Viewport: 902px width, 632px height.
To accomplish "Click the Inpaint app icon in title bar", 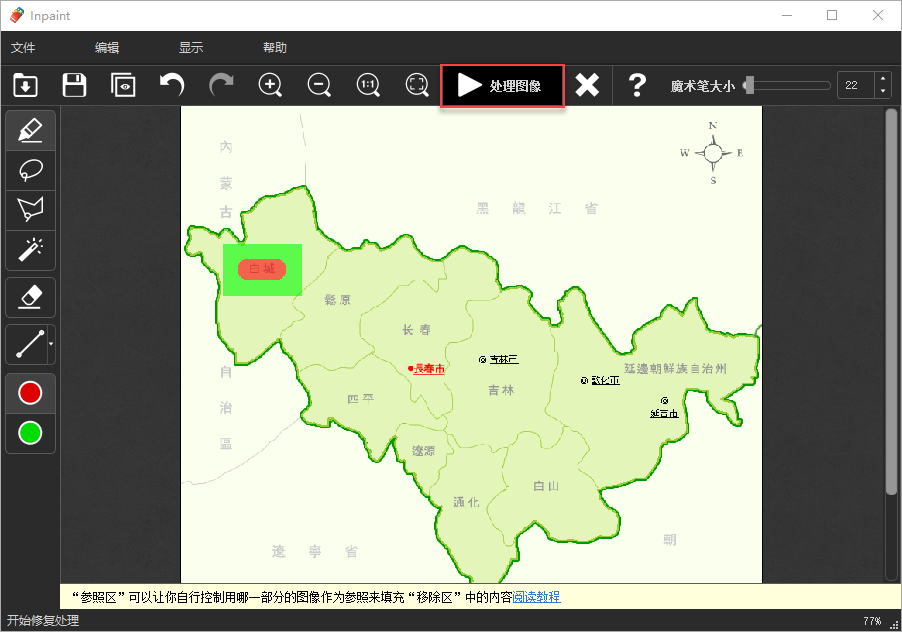I will 17,15.
